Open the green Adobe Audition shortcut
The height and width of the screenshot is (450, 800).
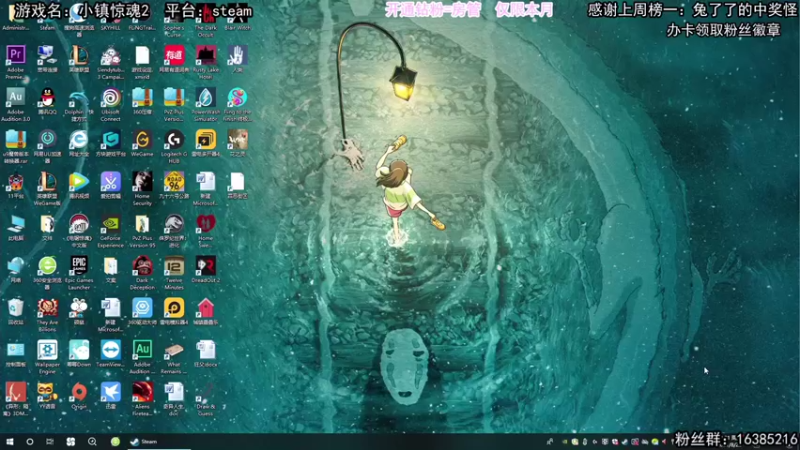click(142, 350)
